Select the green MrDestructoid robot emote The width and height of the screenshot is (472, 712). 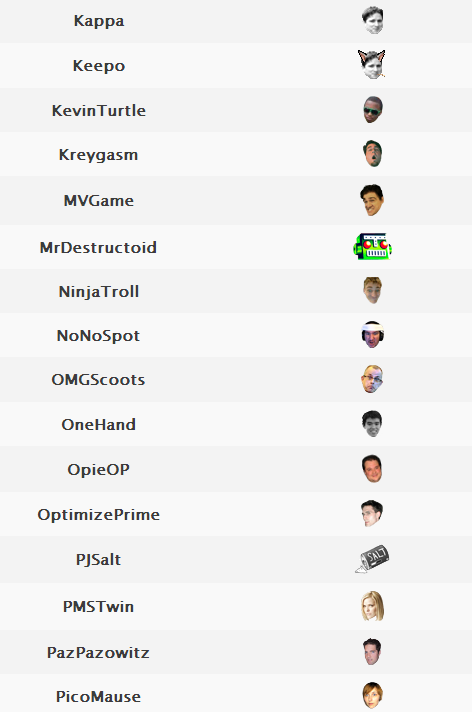click(373, 247)
